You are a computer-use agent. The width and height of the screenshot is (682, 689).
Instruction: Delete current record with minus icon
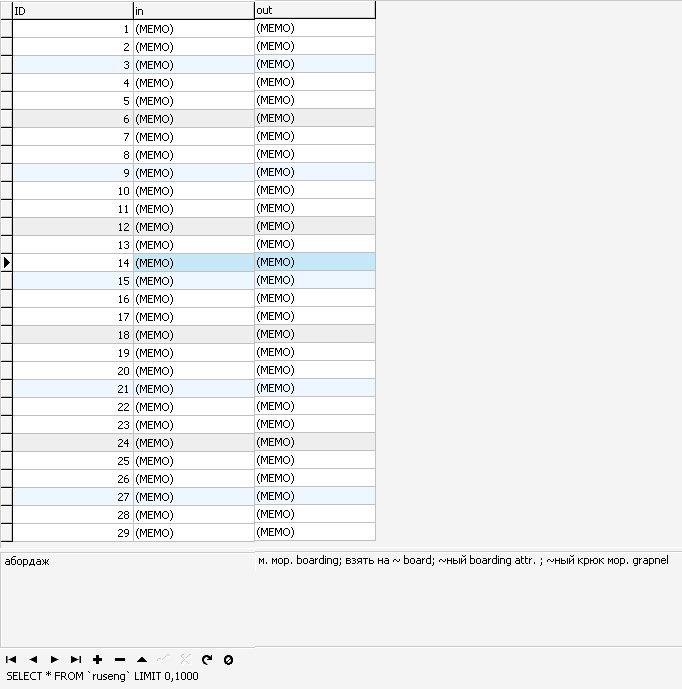pos(120,659)
